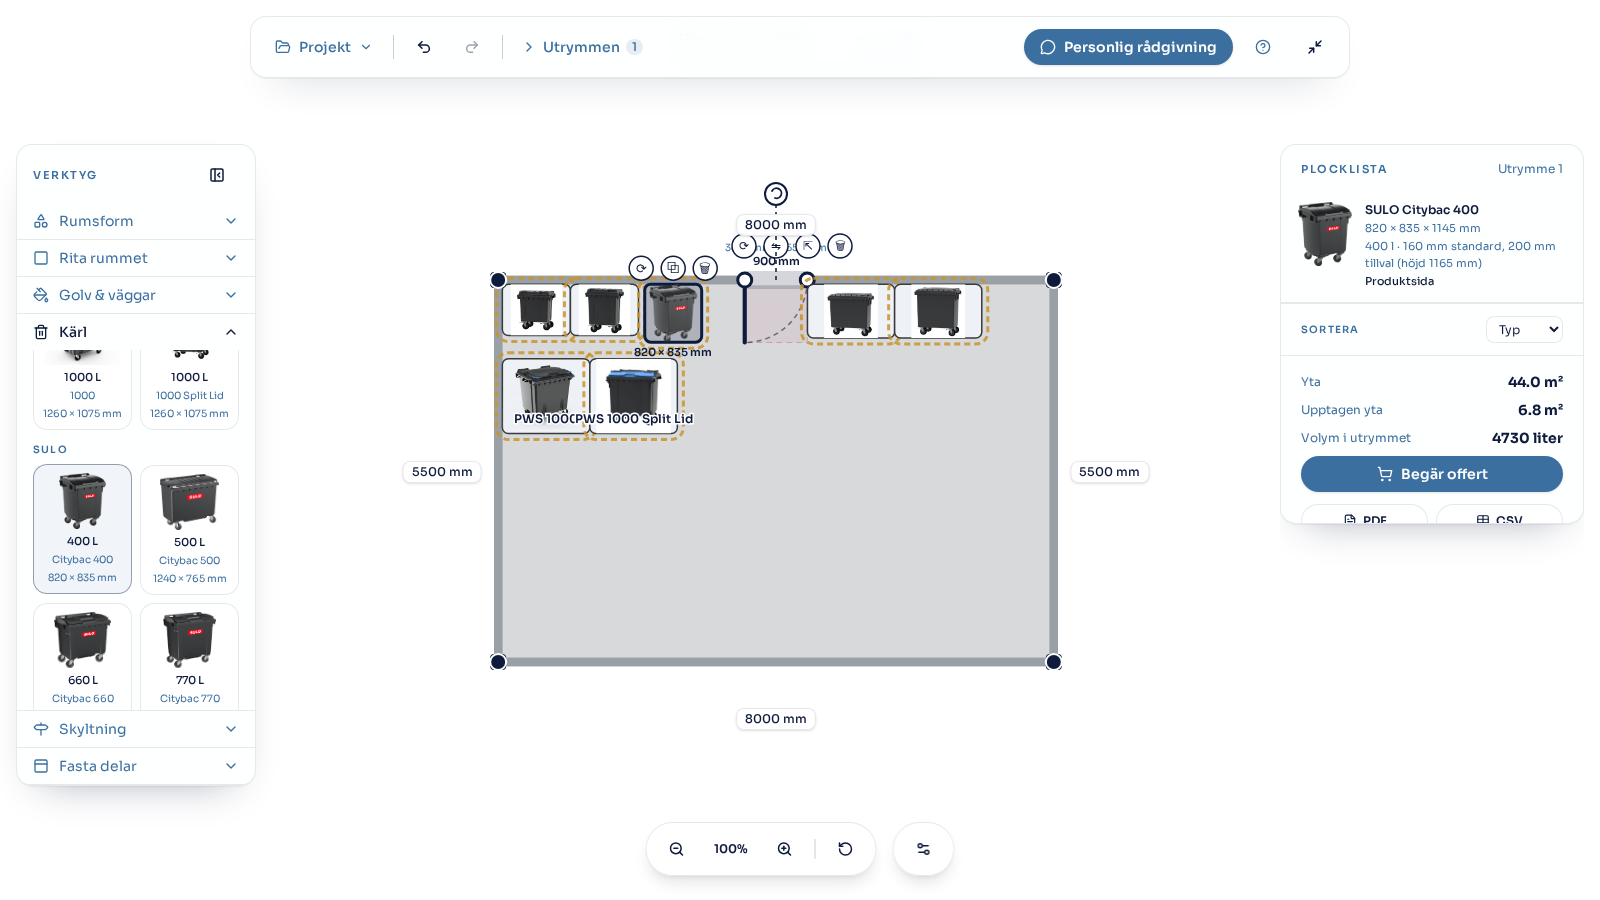Zoom out the canvas
This screenshot has height=900, width=1600.
(677, 849)
